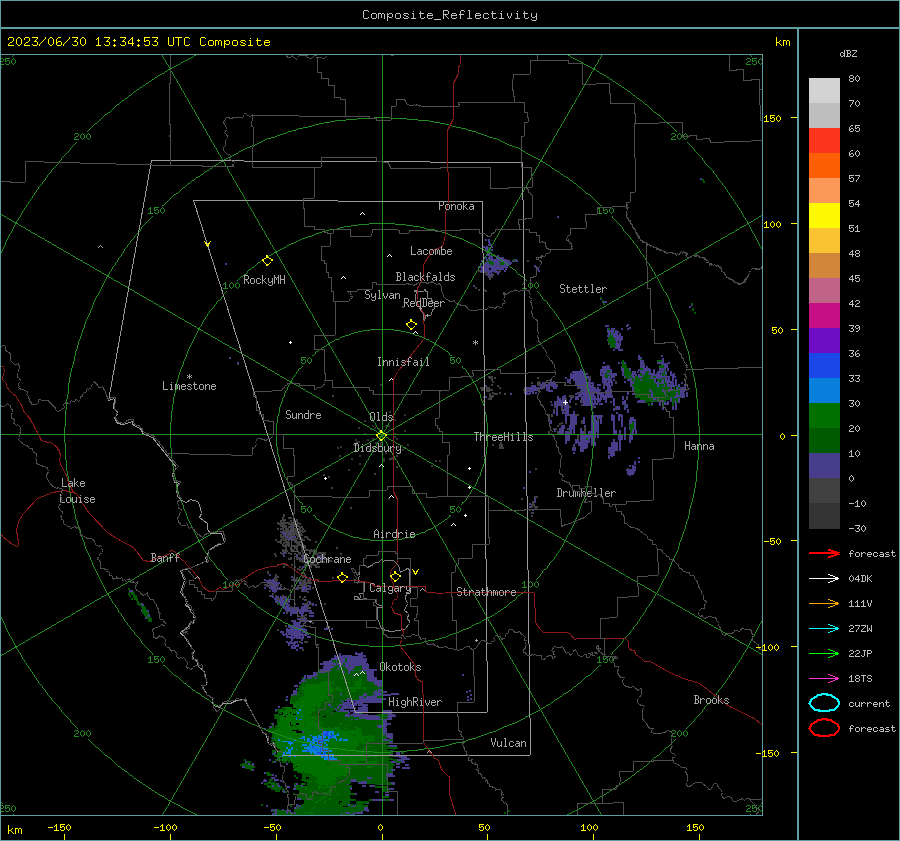
Task: Click the yellow diamond marker south of Cochrane
Action: pyautogui.click(x=342, y=578)
